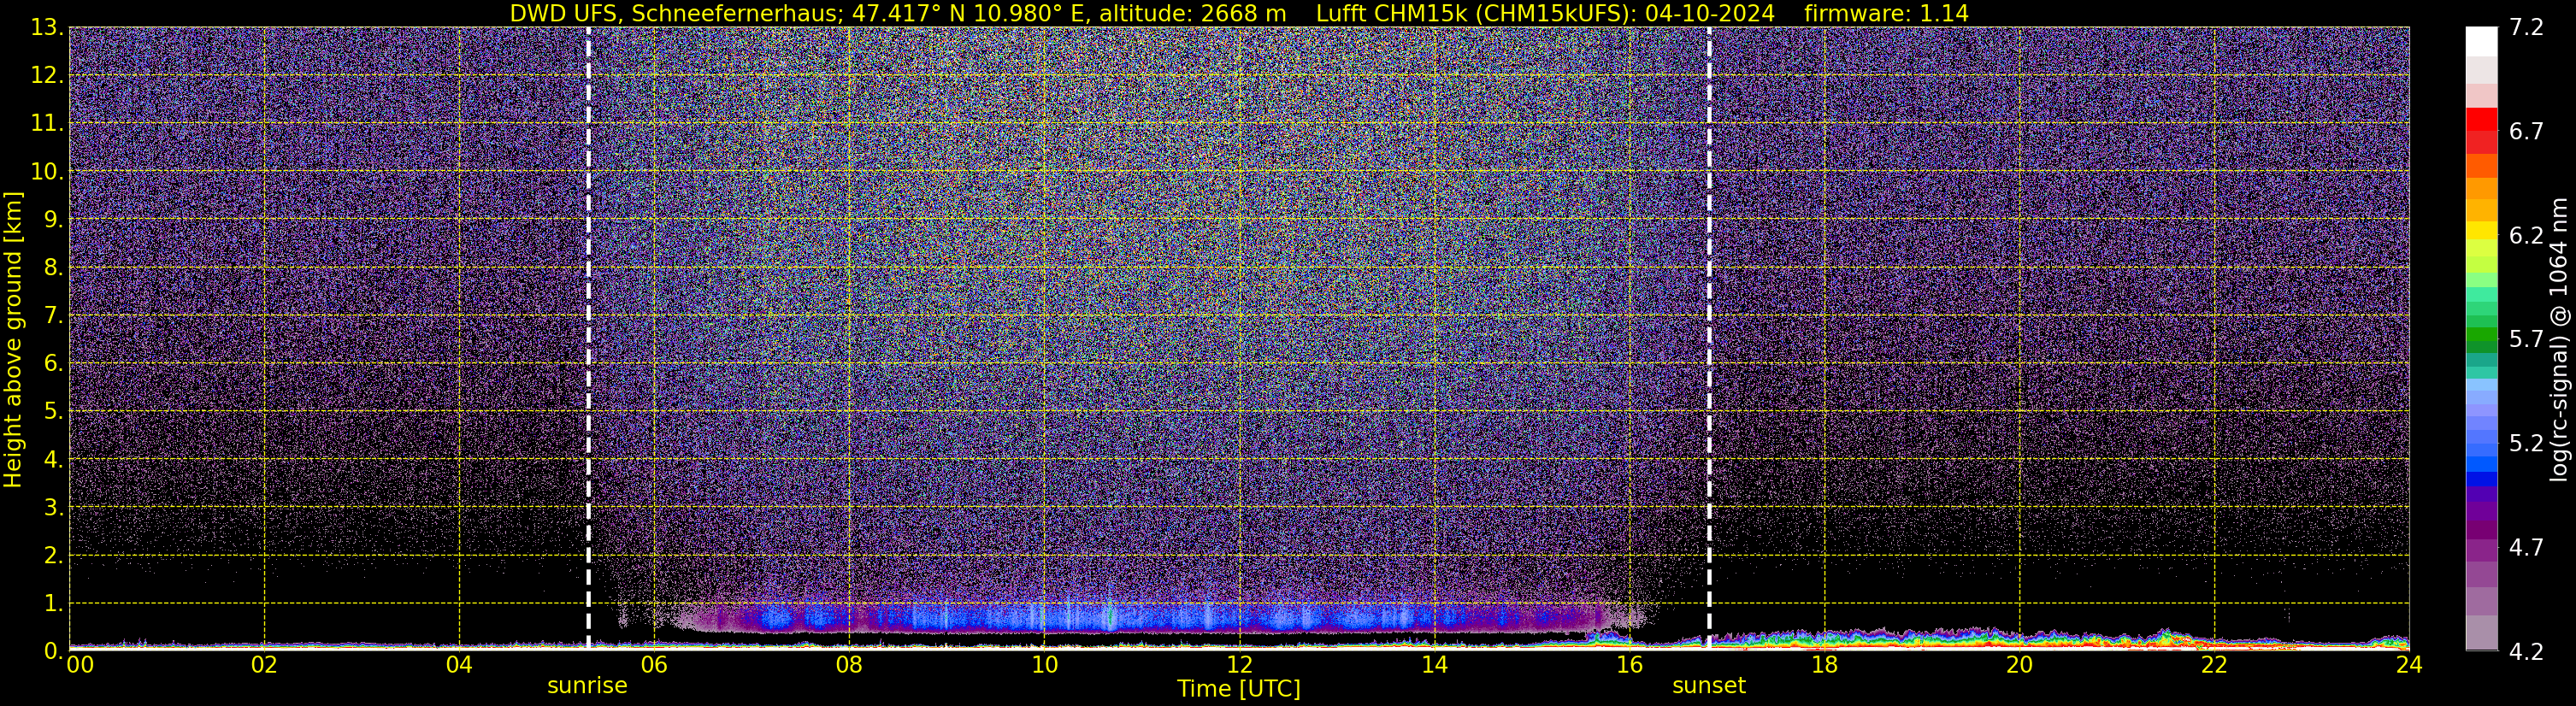Click the 'sunrise' label below the axis
This screenshot has width=2576, height=706.
(x=587, y=686)
